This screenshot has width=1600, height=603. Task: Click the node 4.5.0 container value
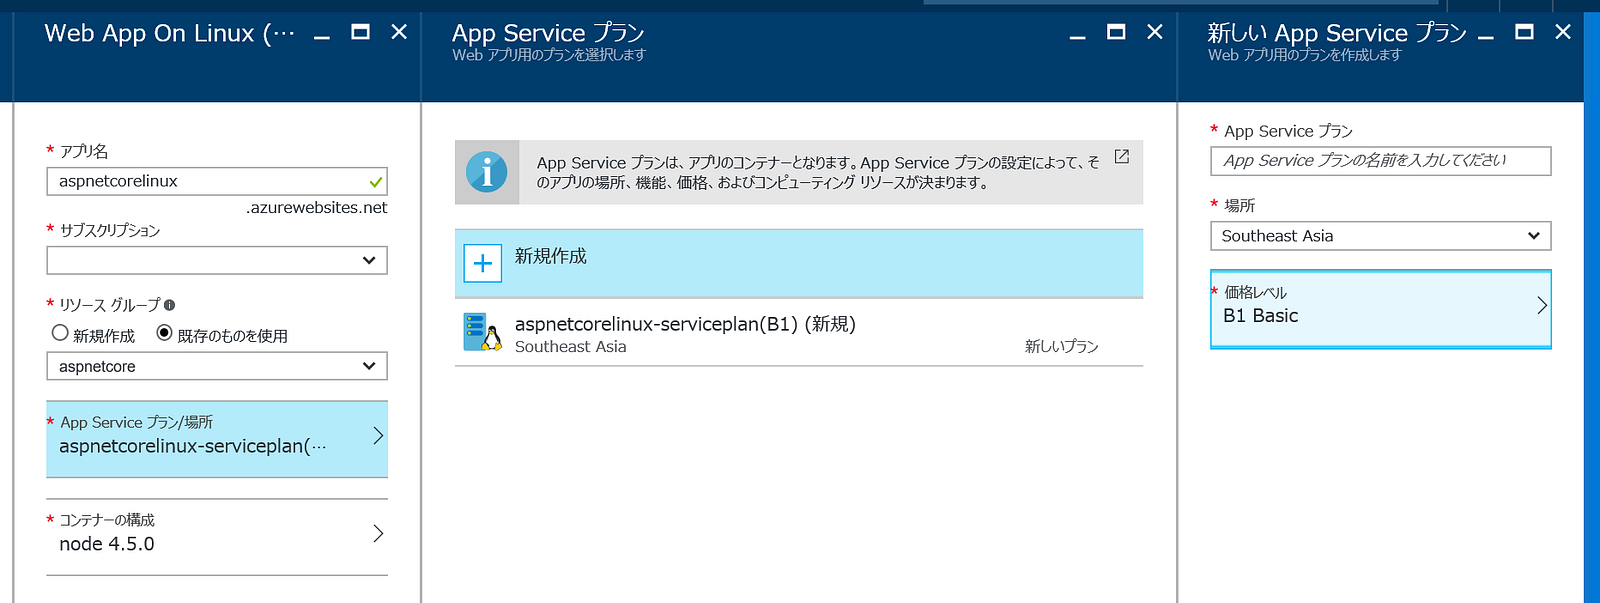(107, 544)
